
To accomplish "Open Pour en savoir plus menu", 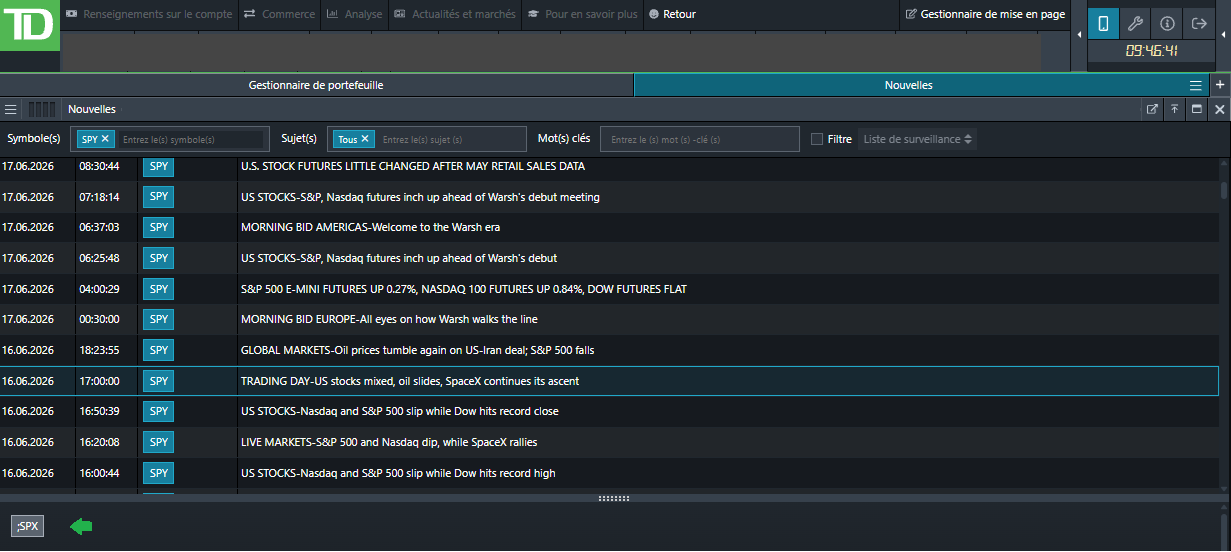I will coord(582,14).
